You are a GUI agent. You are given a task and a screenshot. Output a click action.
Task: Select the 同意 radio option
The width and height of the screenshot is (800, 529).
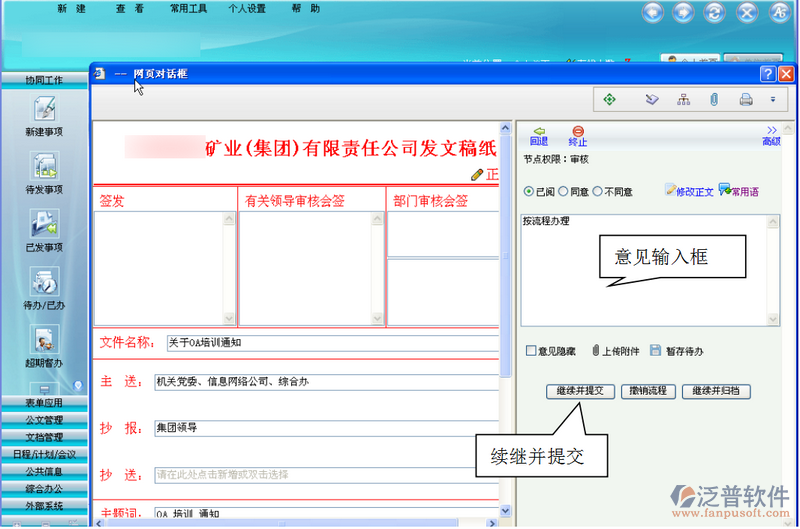(563, 191)
